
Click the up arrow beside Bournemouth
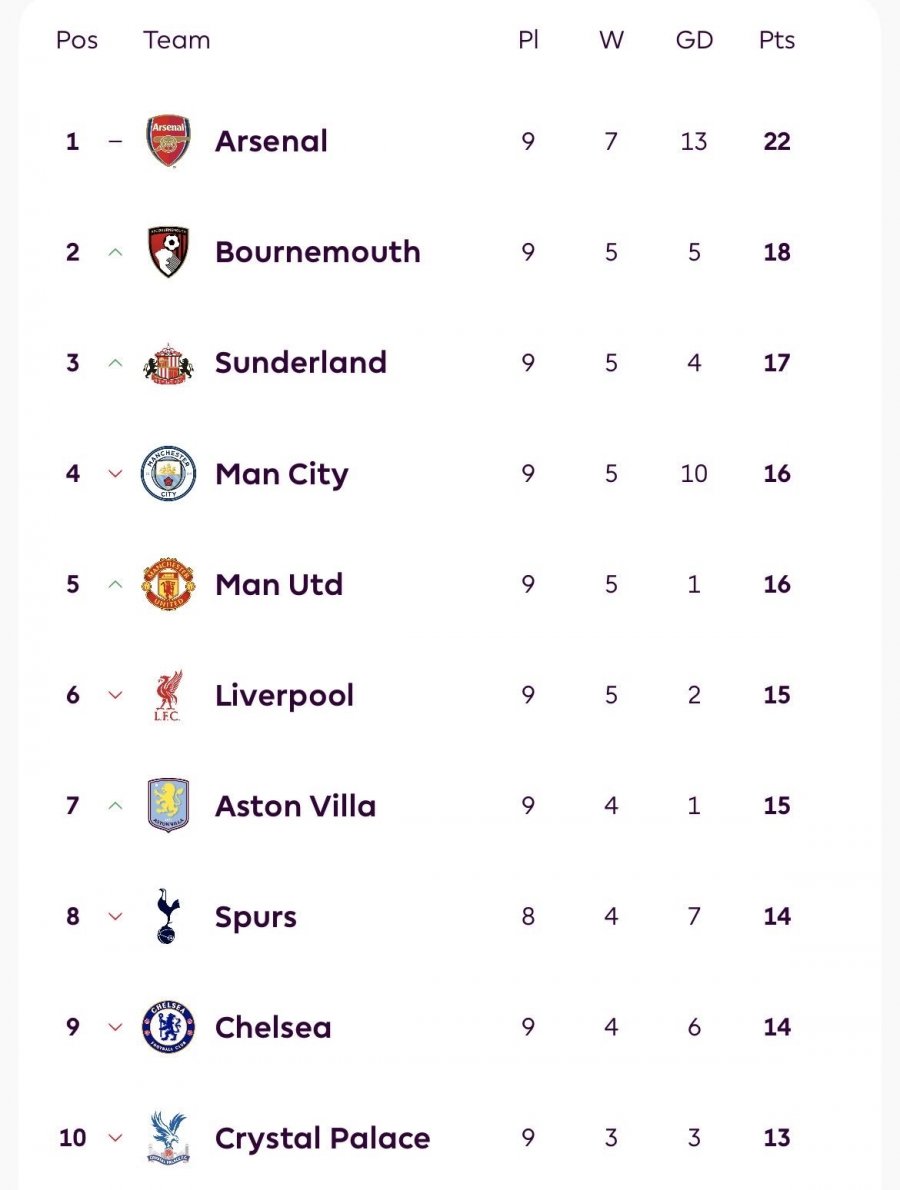(115, 252)
